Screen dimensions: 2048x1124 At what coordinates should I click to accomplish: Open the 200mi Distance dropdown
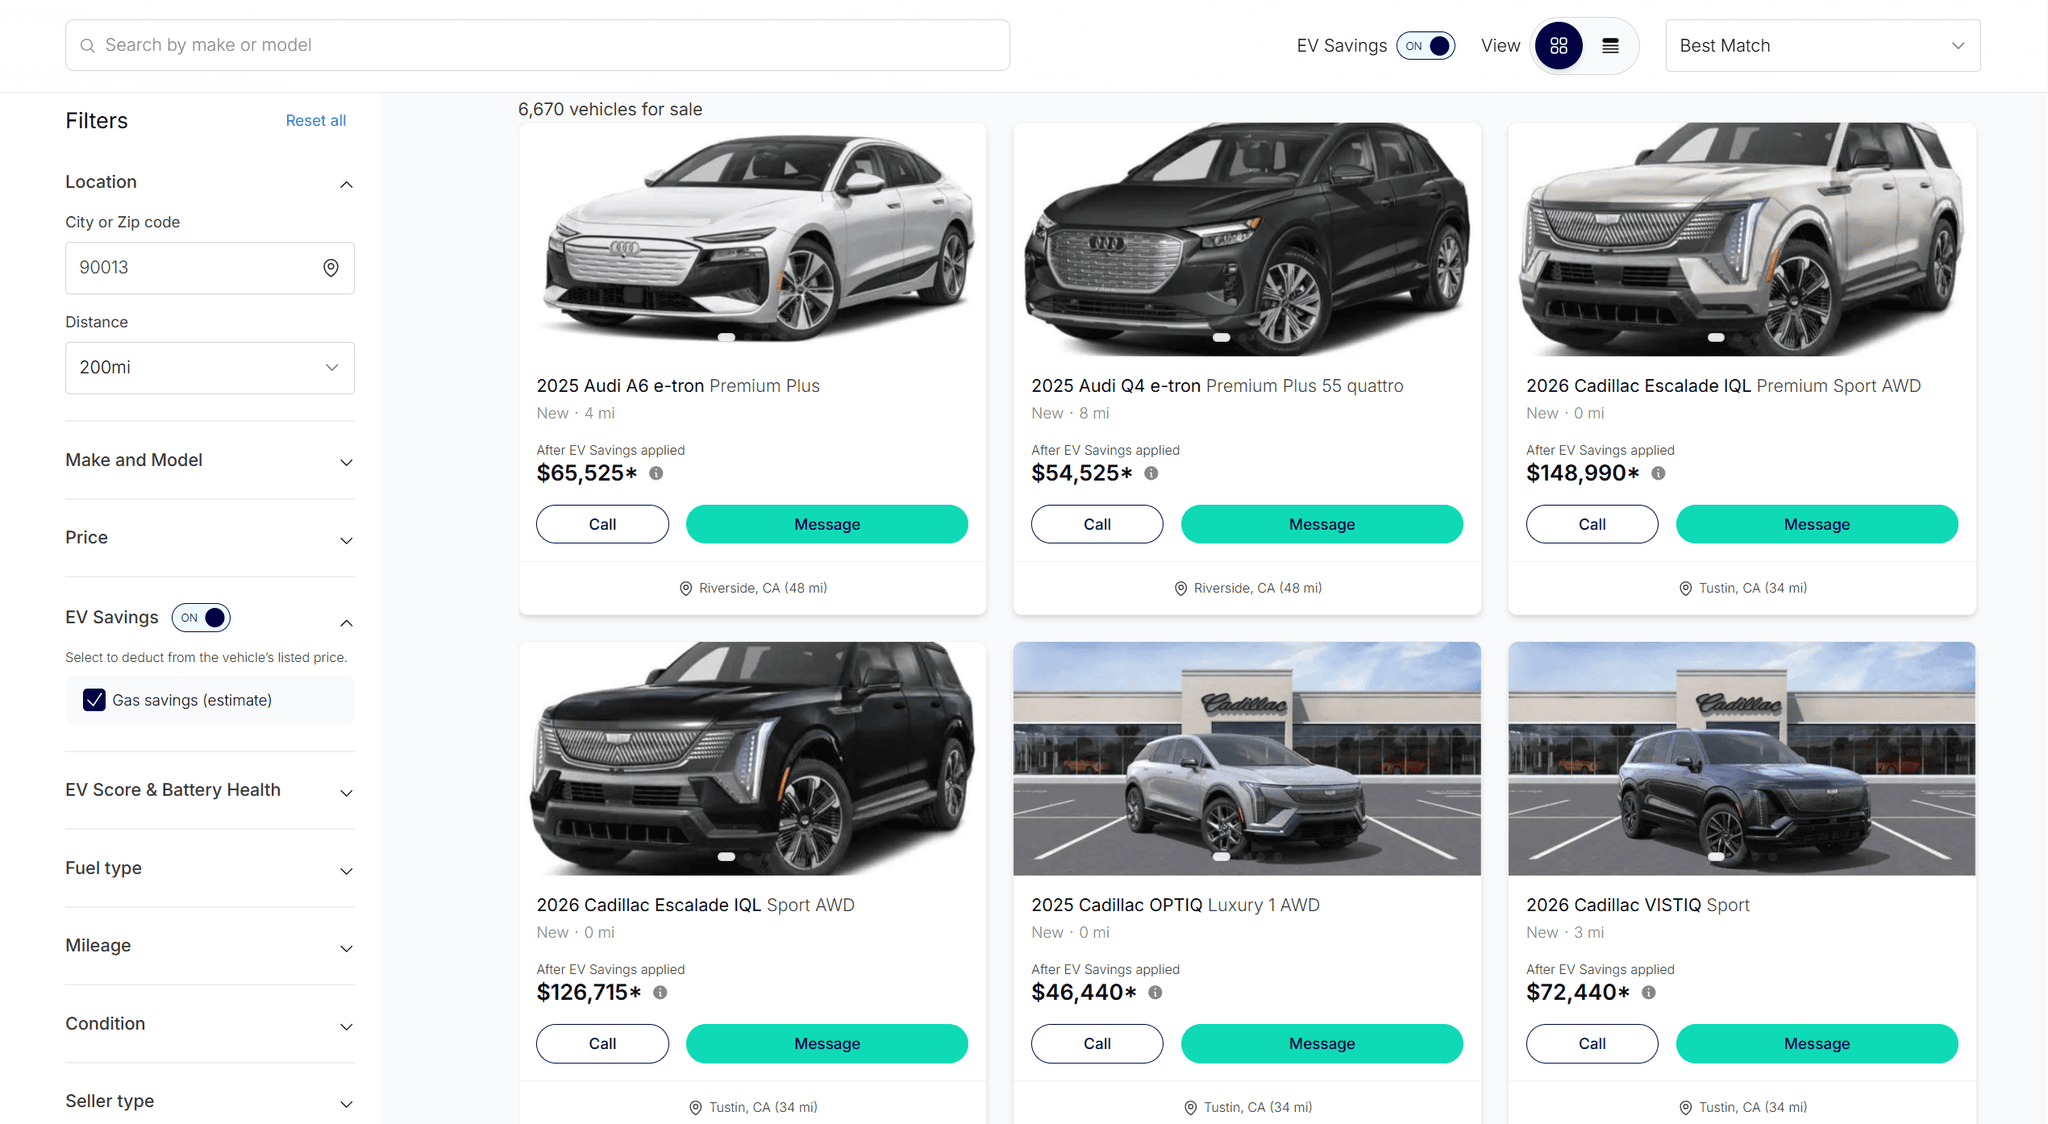pos(210,368)
